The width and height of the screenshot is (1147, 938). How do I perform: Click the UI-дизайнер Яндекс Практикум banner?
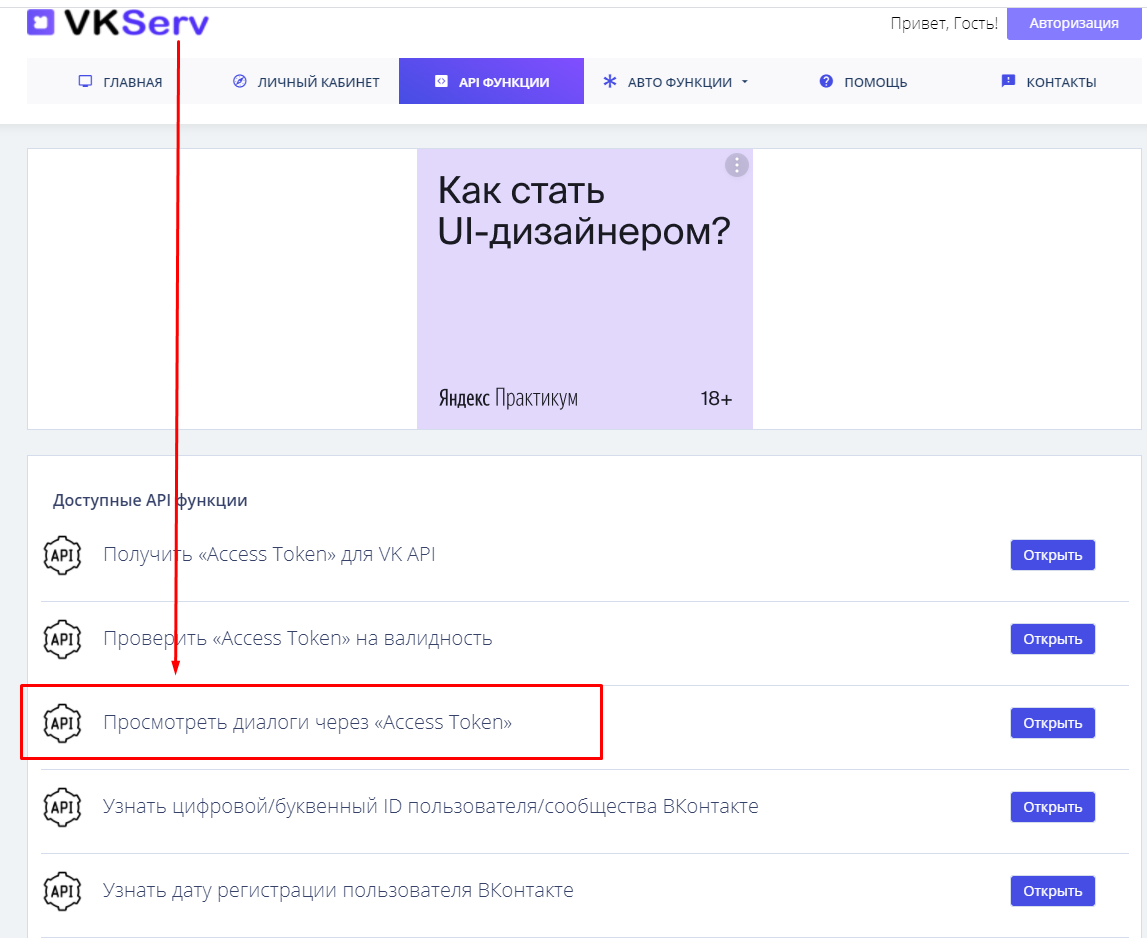[x=584, y=289]
